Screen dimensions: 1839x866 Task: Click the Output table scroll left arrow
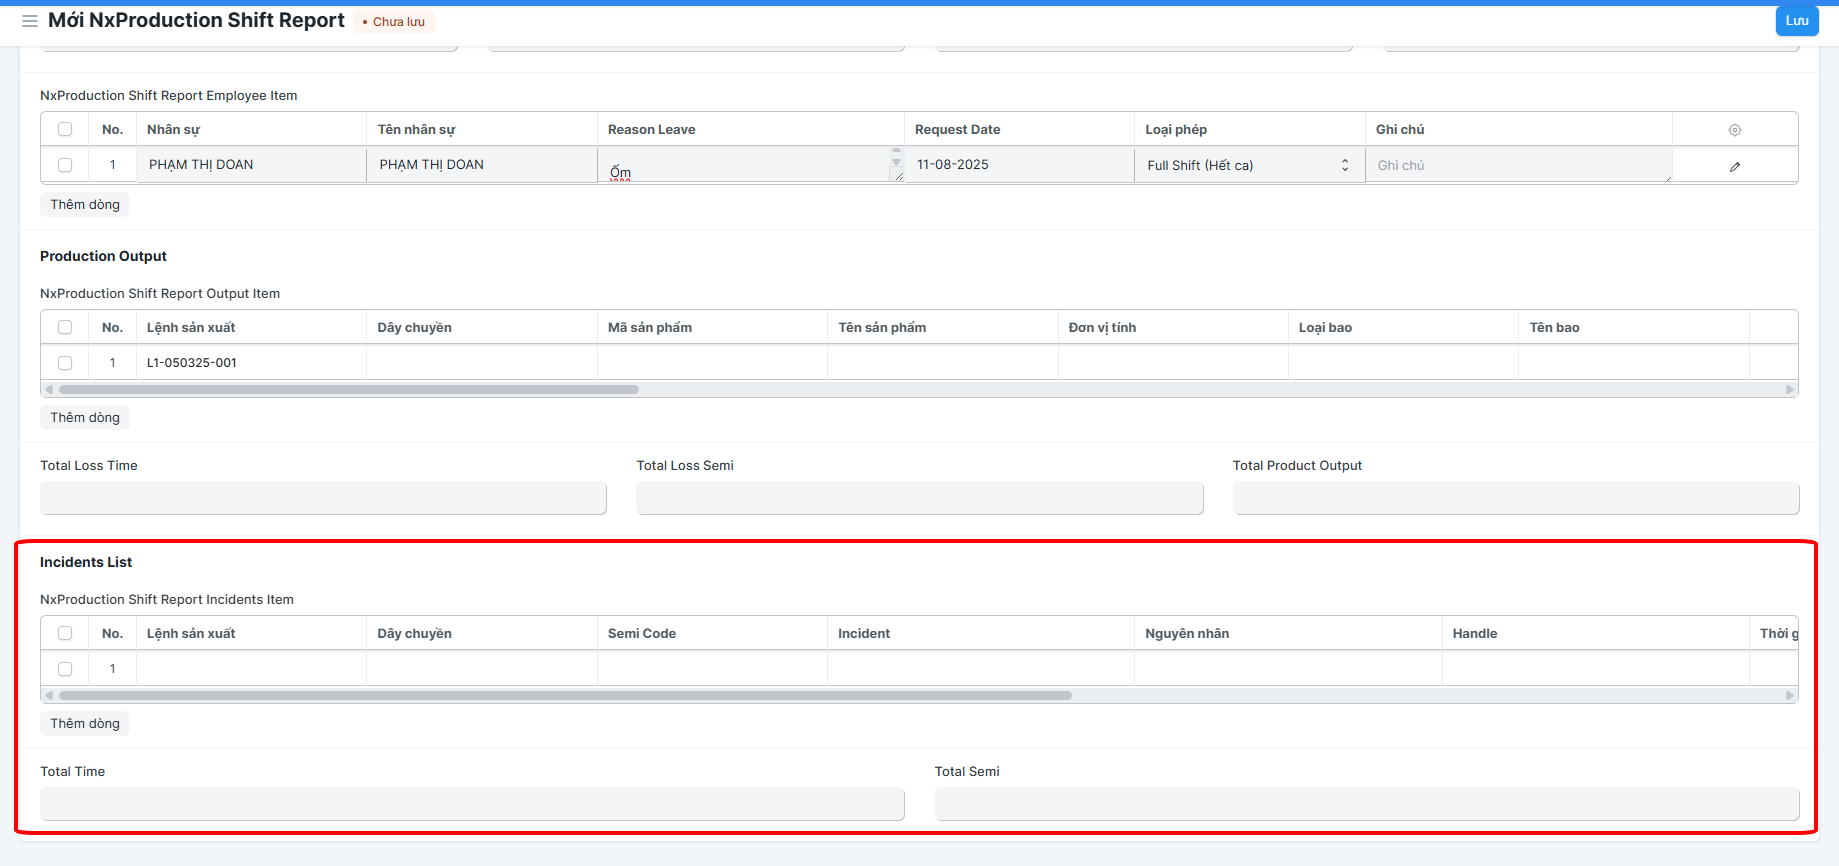[x=49, y=390]
